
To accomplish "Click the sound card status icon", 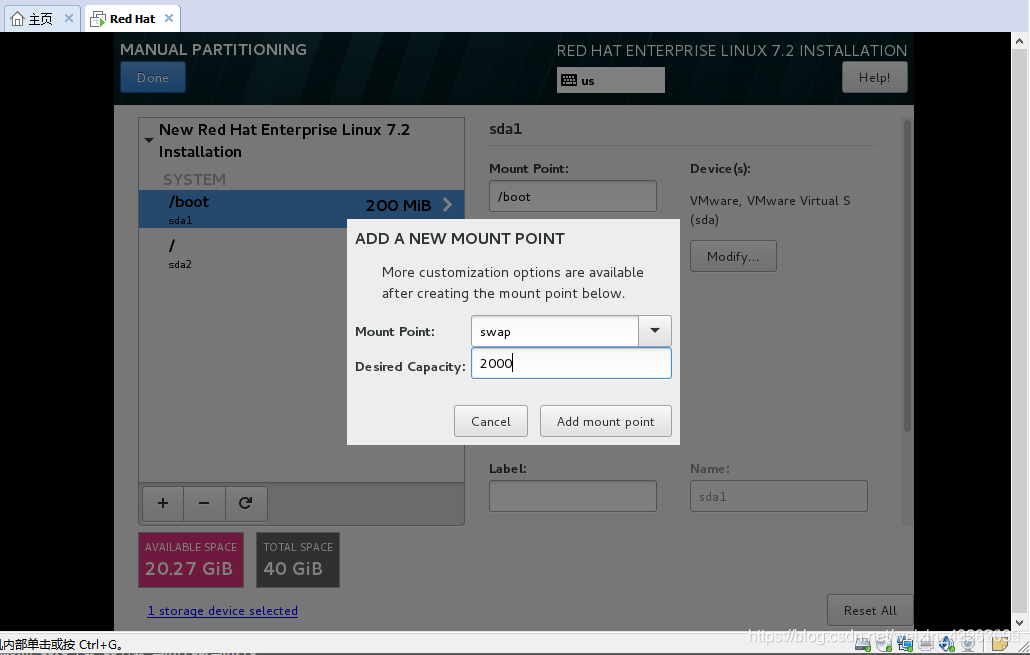I will pyautogui.click(x=947, y=644).
